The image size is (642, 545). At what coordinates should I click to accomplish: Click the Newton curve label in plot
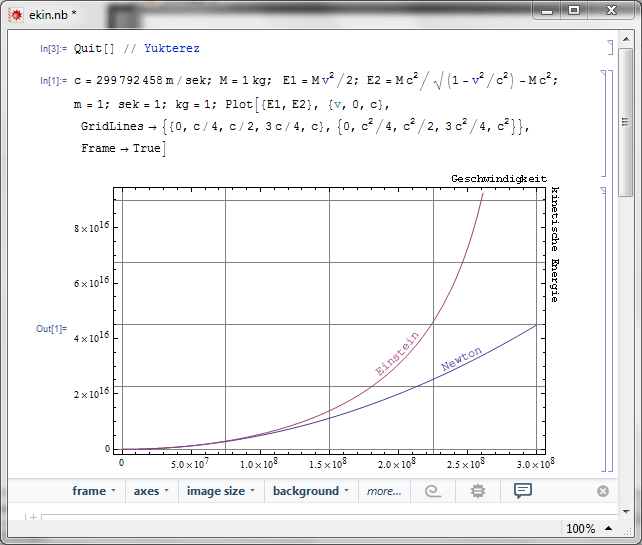point(461,359)
